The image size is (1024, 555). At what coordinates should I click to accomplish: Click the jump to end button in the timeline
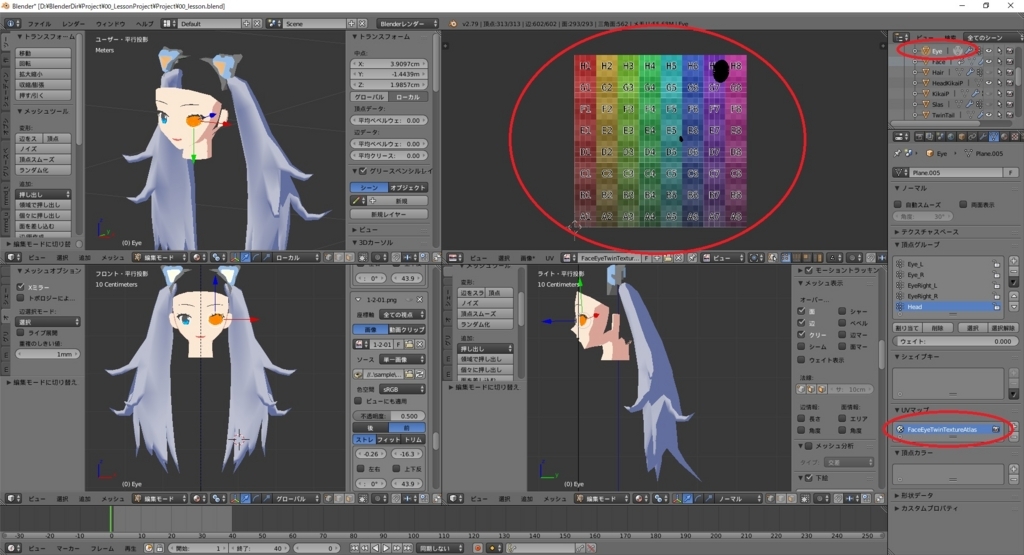coord(407,548)
